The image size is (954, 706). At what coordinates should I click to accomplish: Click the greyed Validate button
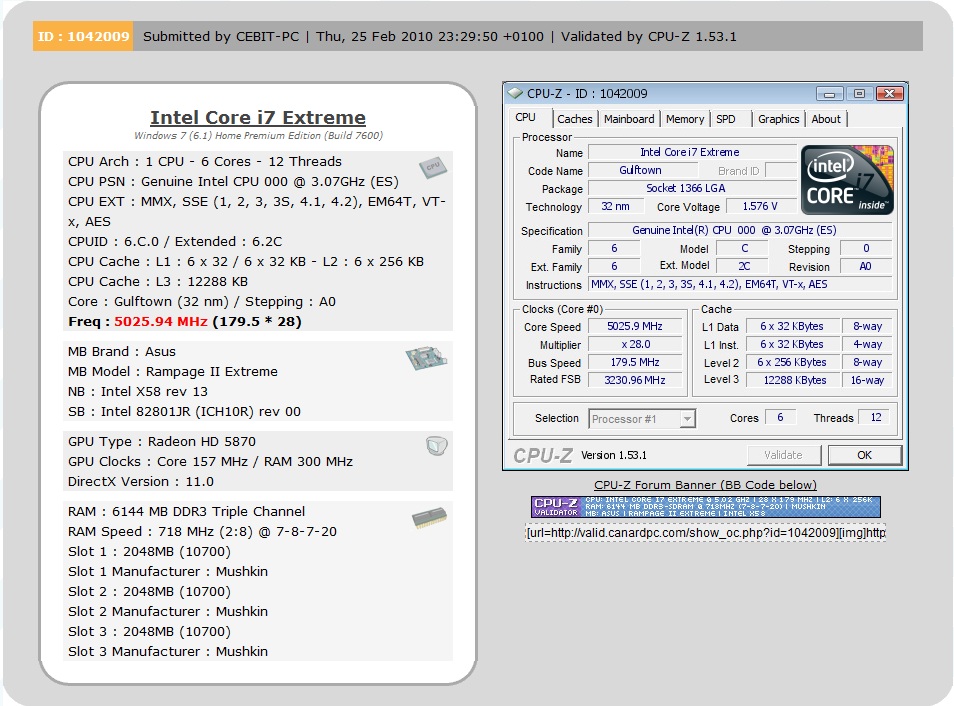[x=783, y=455]
